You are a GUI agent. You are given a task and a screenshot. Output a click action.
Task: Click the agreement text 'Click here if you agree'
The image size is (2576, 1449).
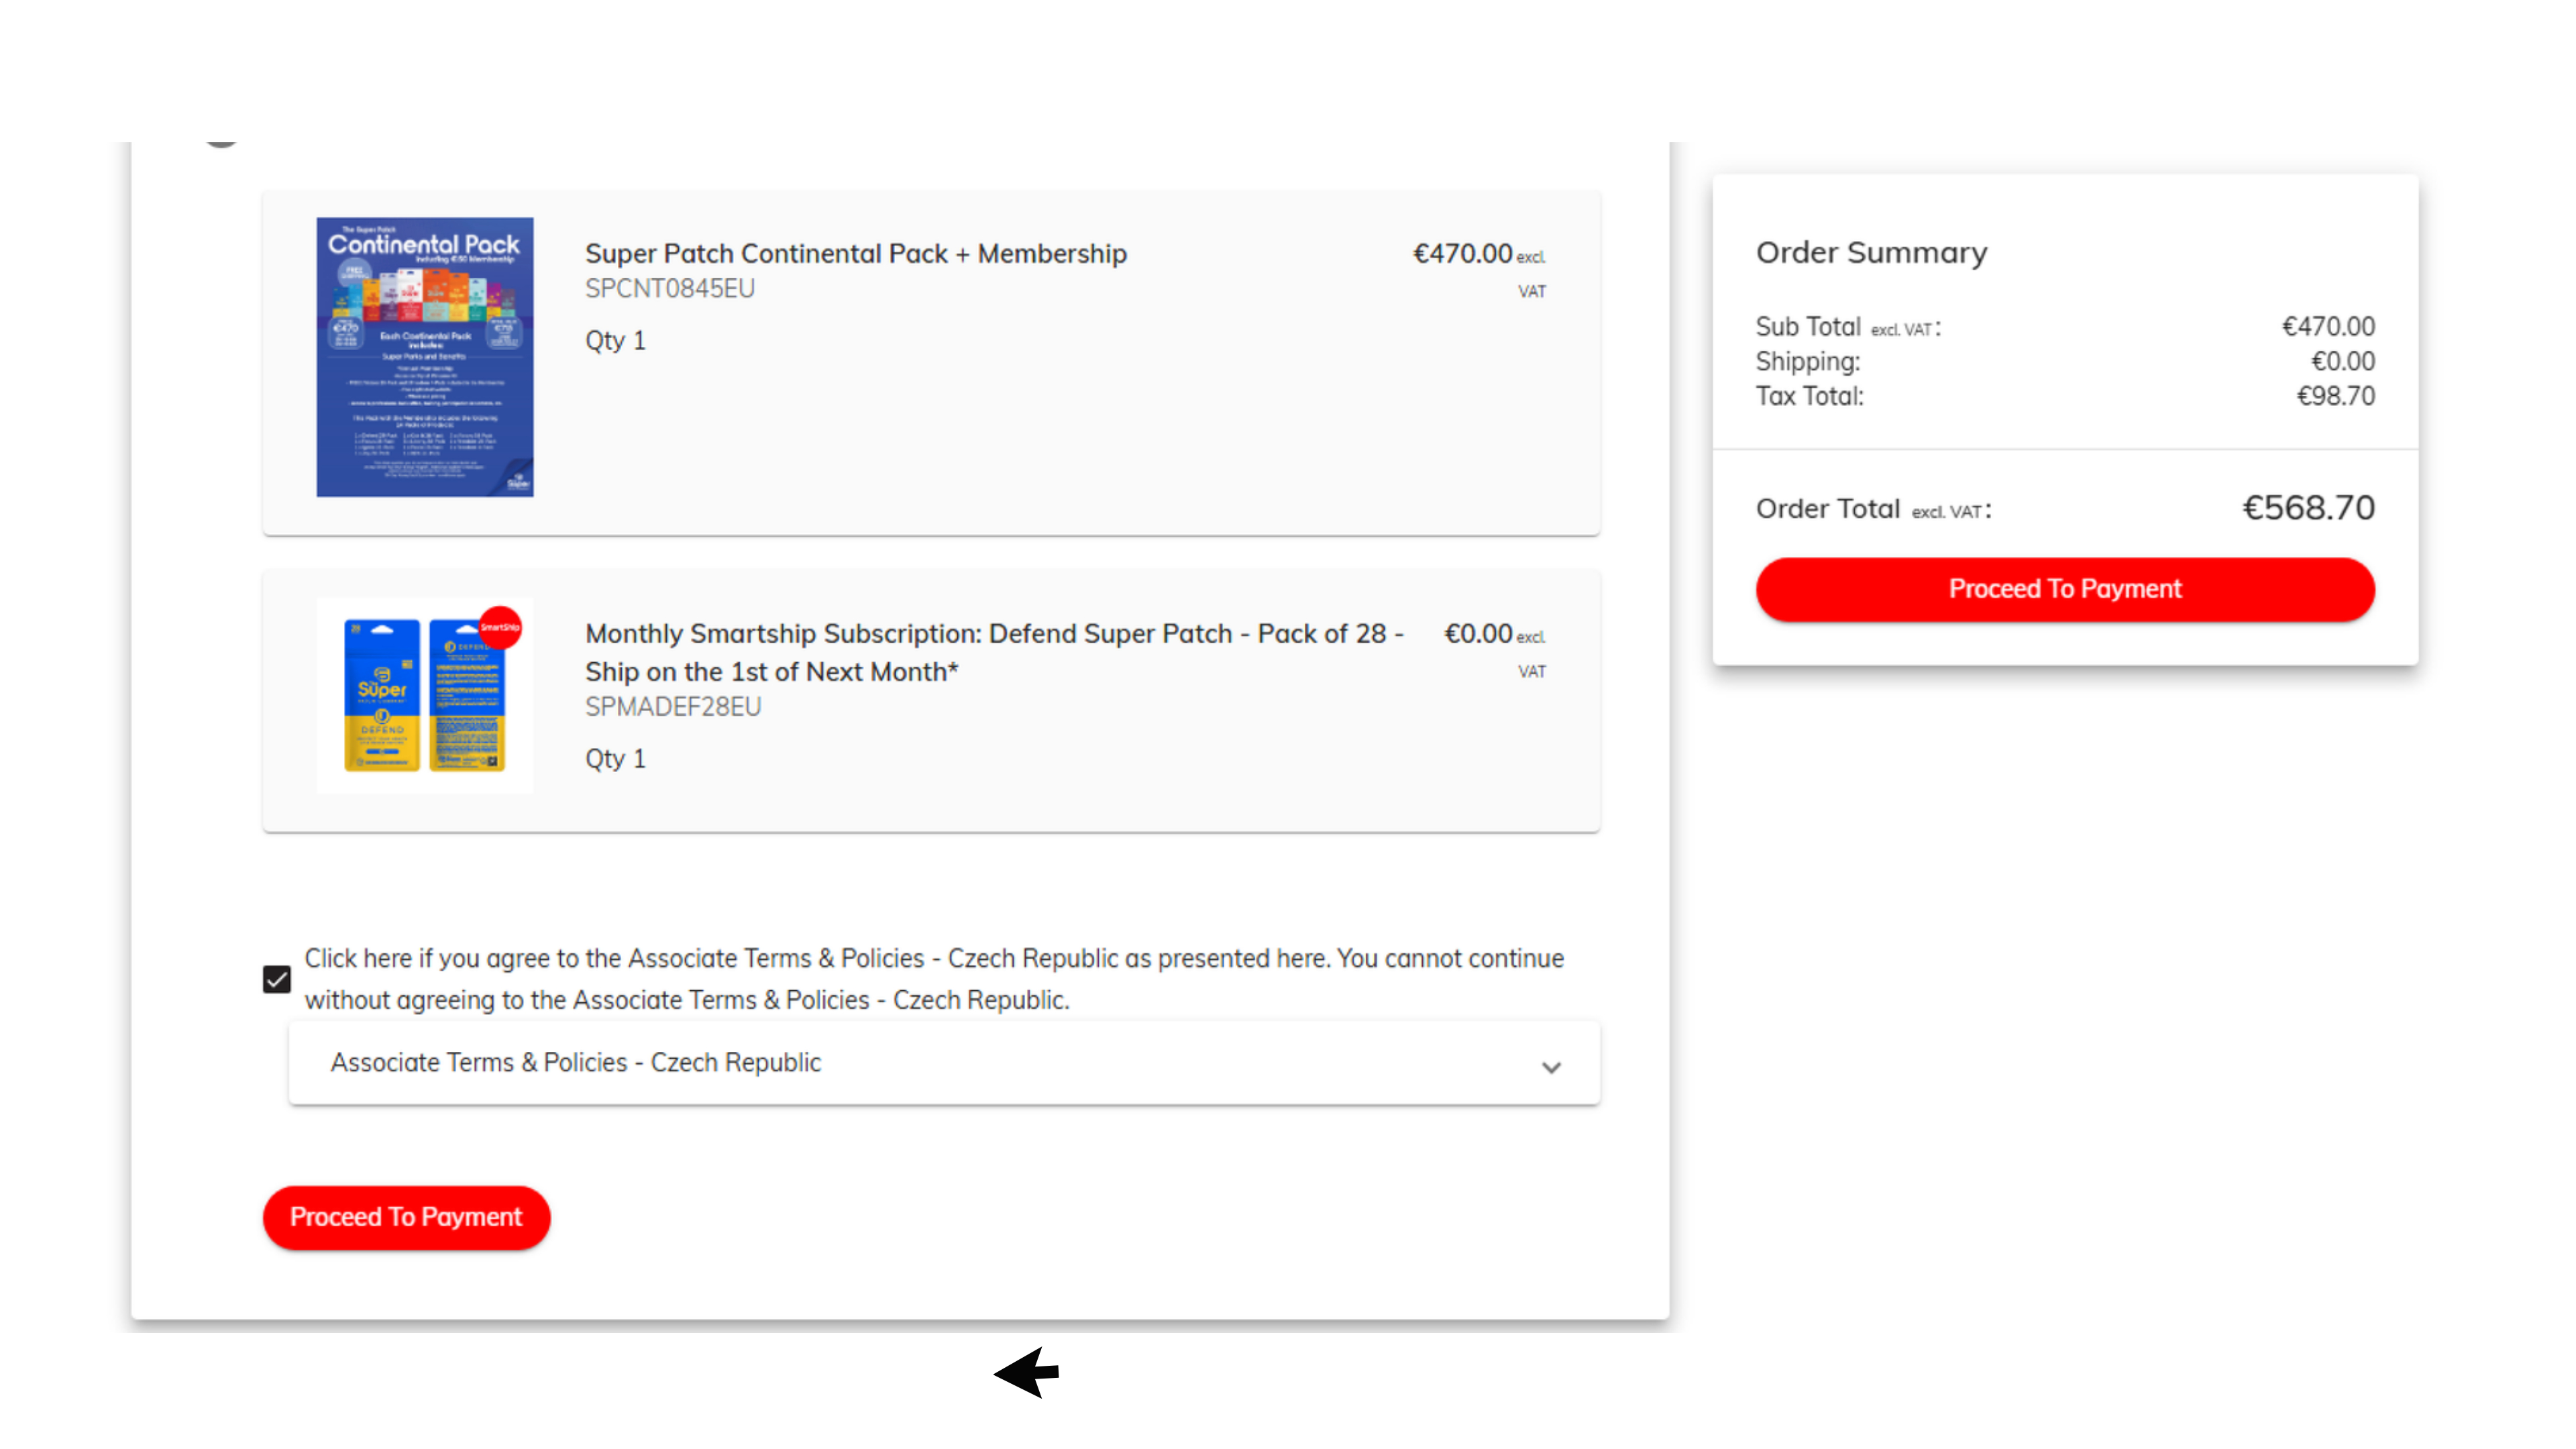pos(934,979)
